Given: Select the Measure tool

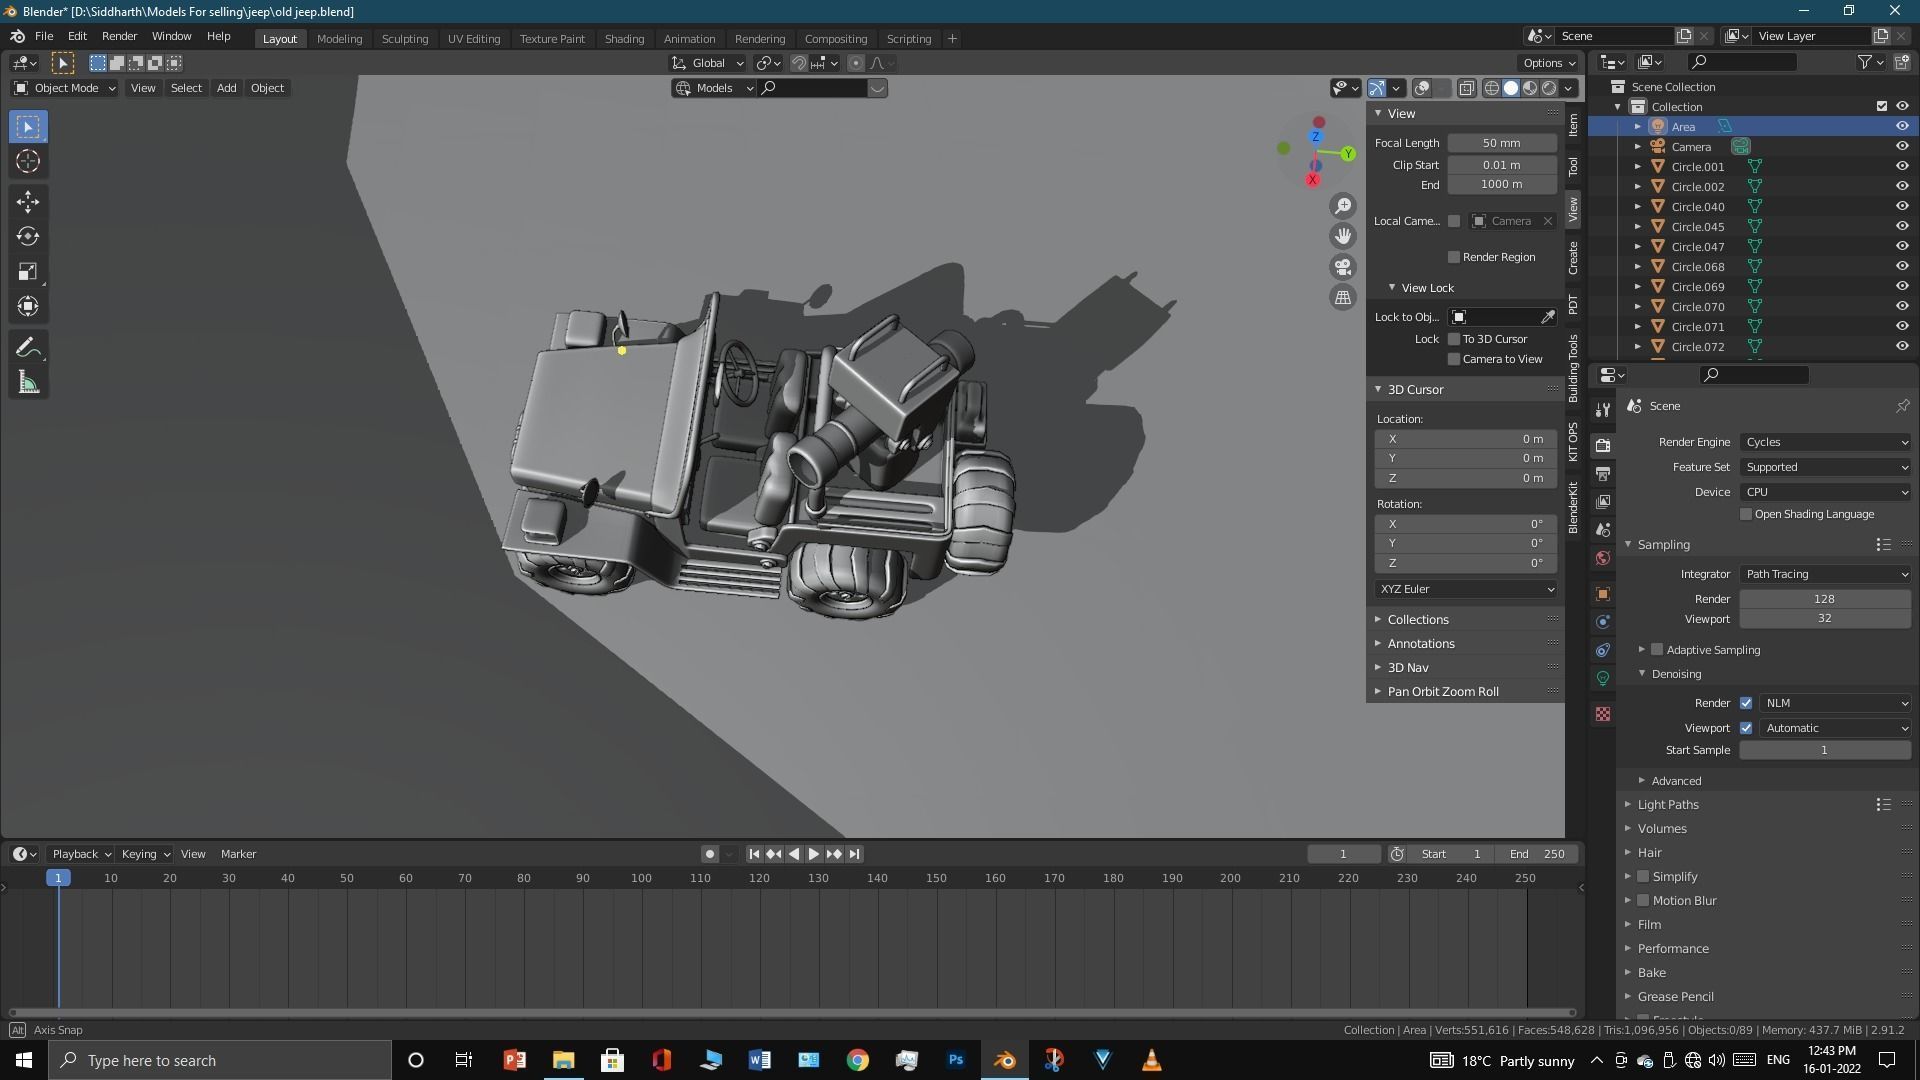Looking at the screenshot, I should pos(28,383).
